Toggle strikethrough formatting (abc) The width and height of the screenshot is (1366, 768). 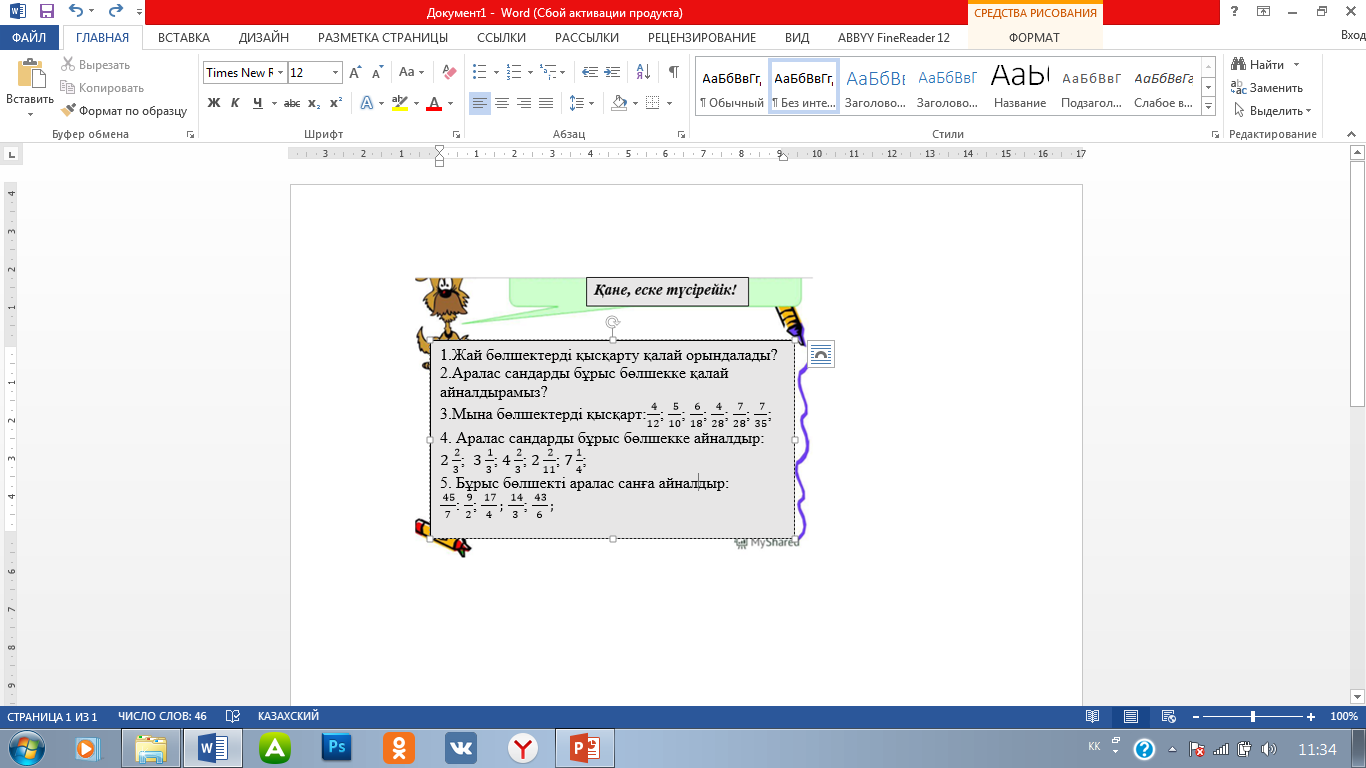(x=292, y=103)
